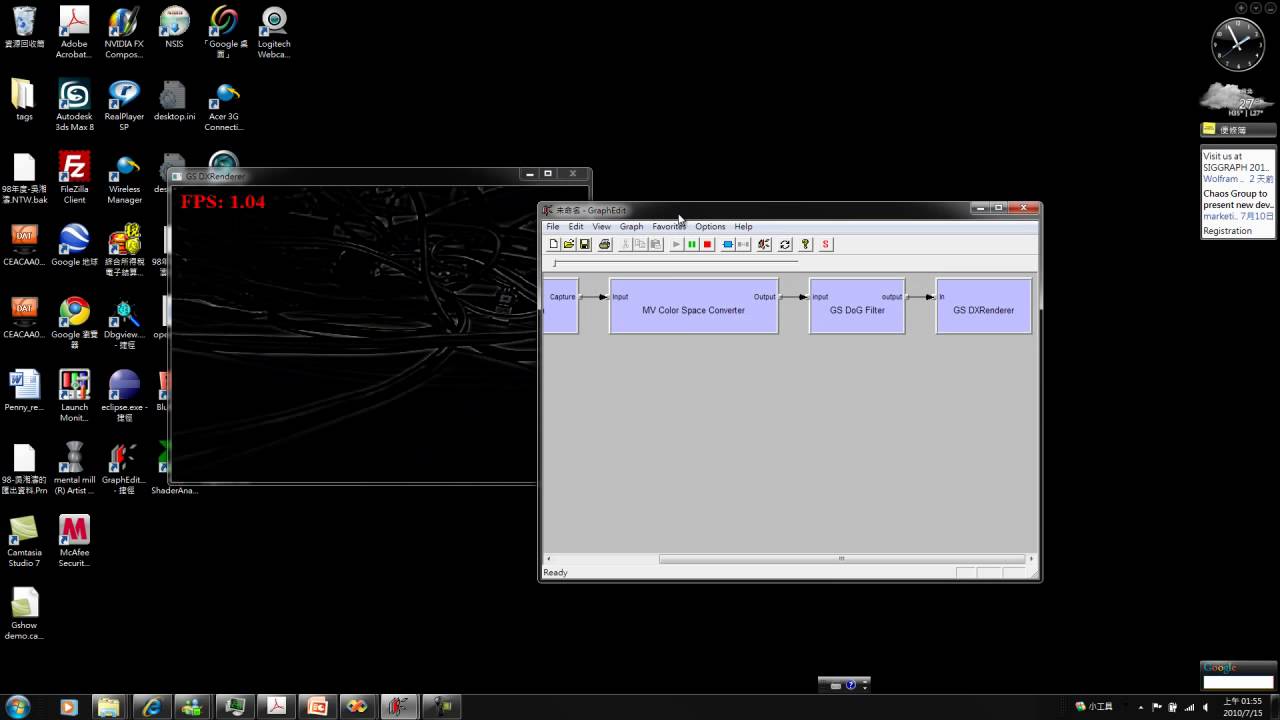Click the Refresh graph arrows icon
The image size is (1280, 720).
coord(785,244)
